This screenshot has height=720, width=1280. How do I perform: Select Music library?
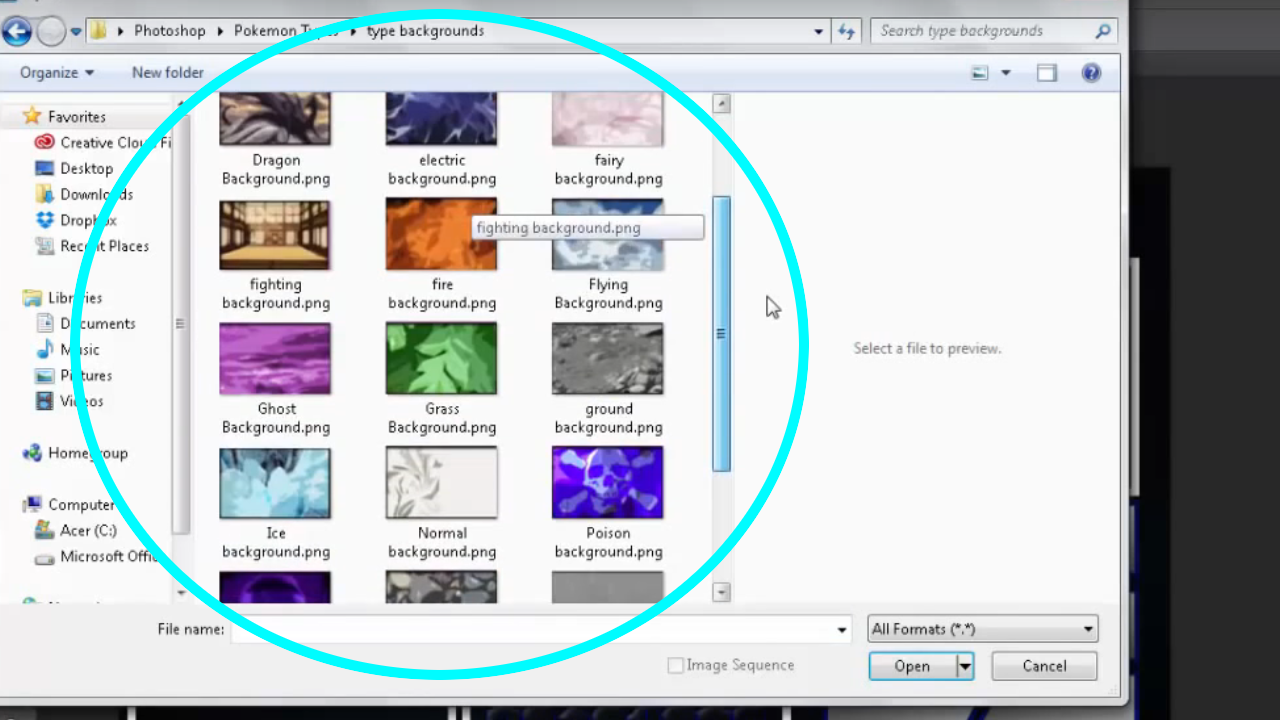pos(68,350)
